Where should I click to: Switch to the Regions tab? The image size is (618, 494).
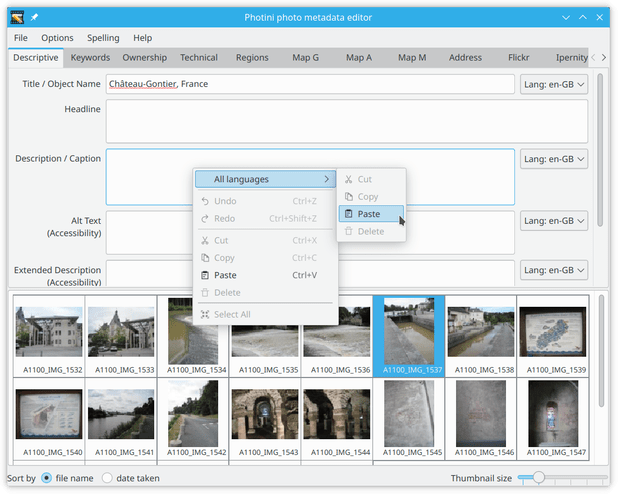[x=252, y=58]
